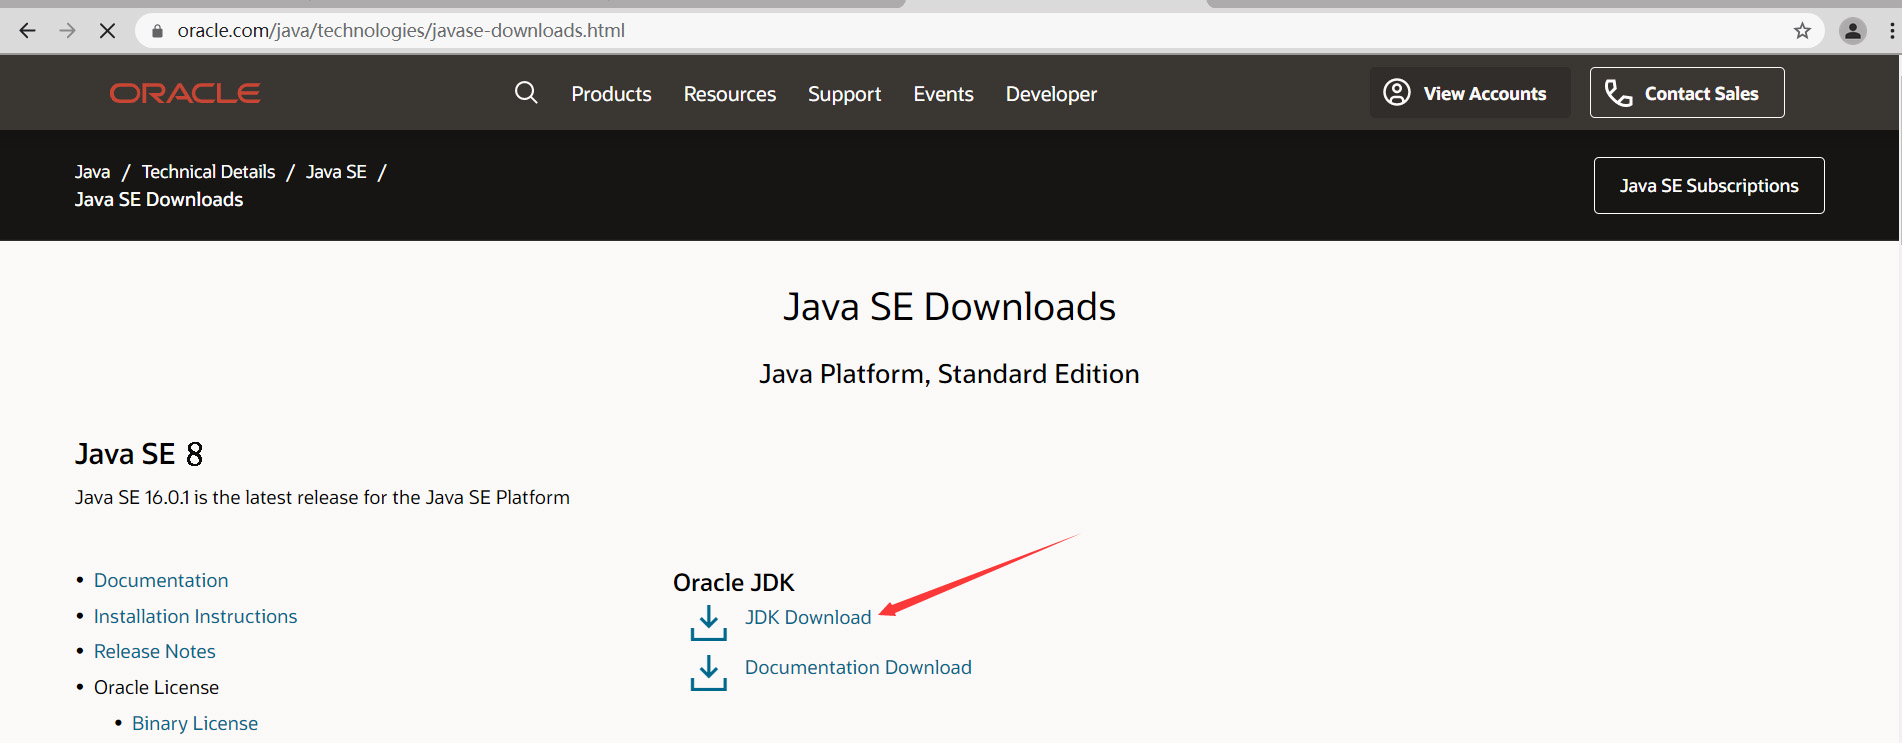The image size is (1902, 743).
Task: Click the Java SE Downloads breadcrumb text
Action: pos(159,200)
